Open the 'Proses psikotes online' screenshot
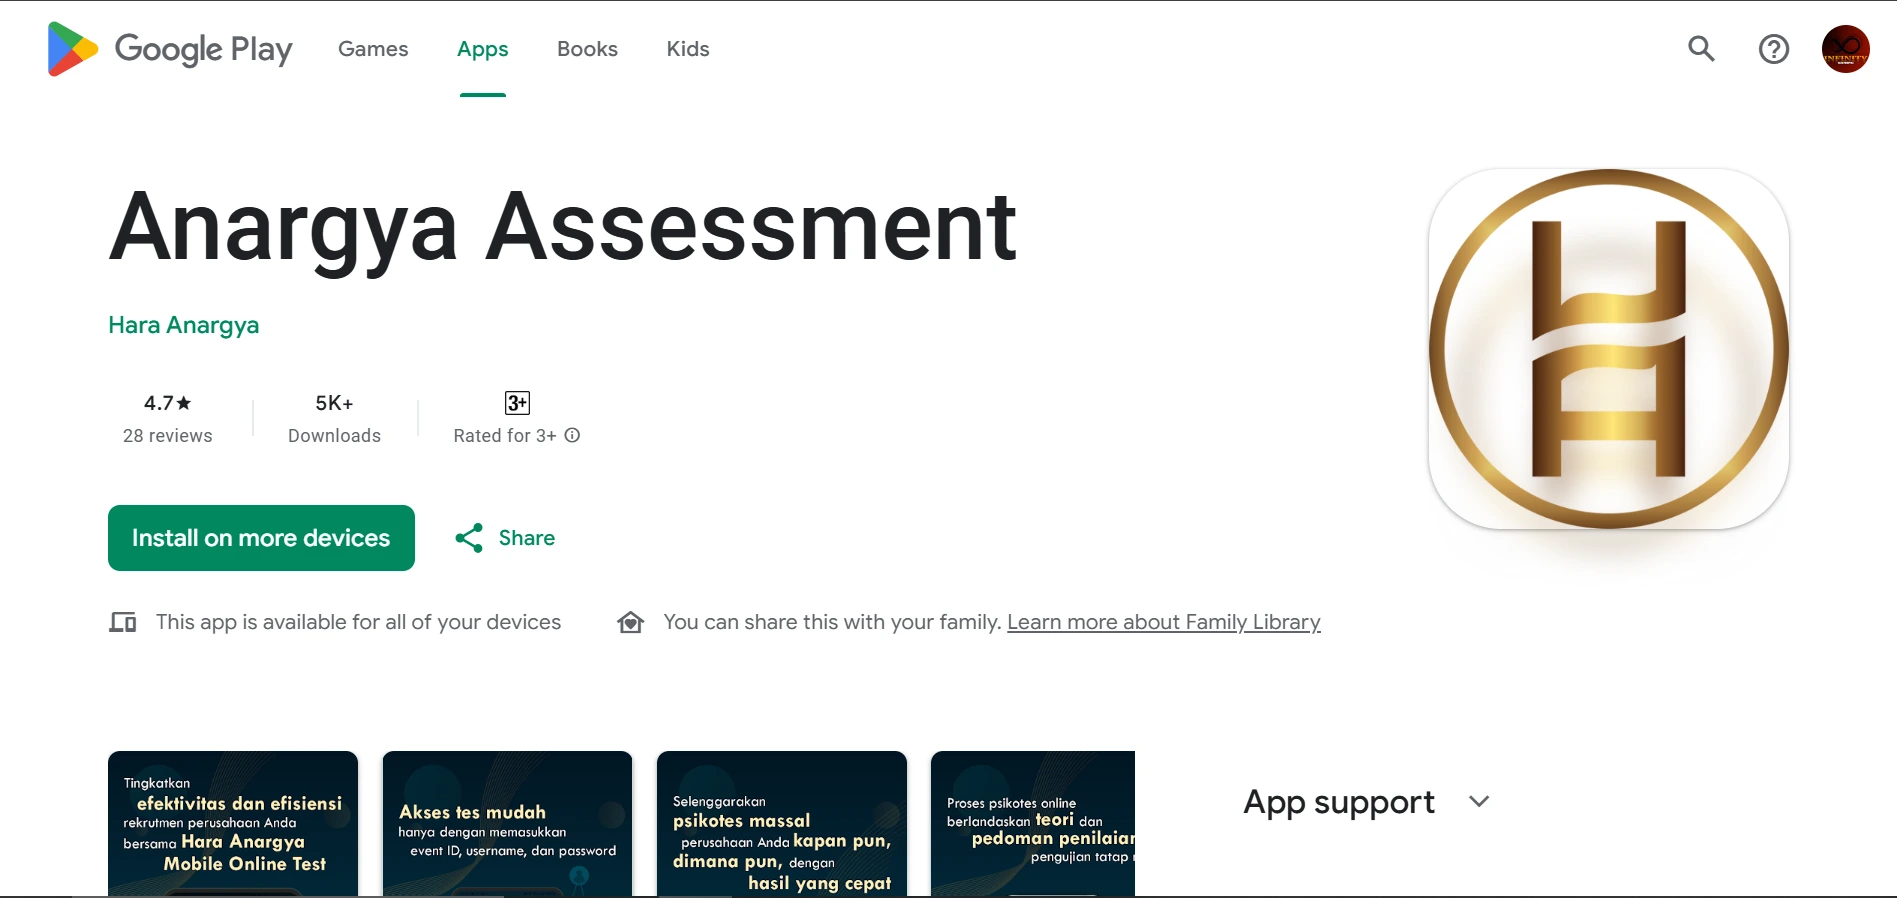Viewport: 1897px width, 898px height. click(x=1033, y=823)
